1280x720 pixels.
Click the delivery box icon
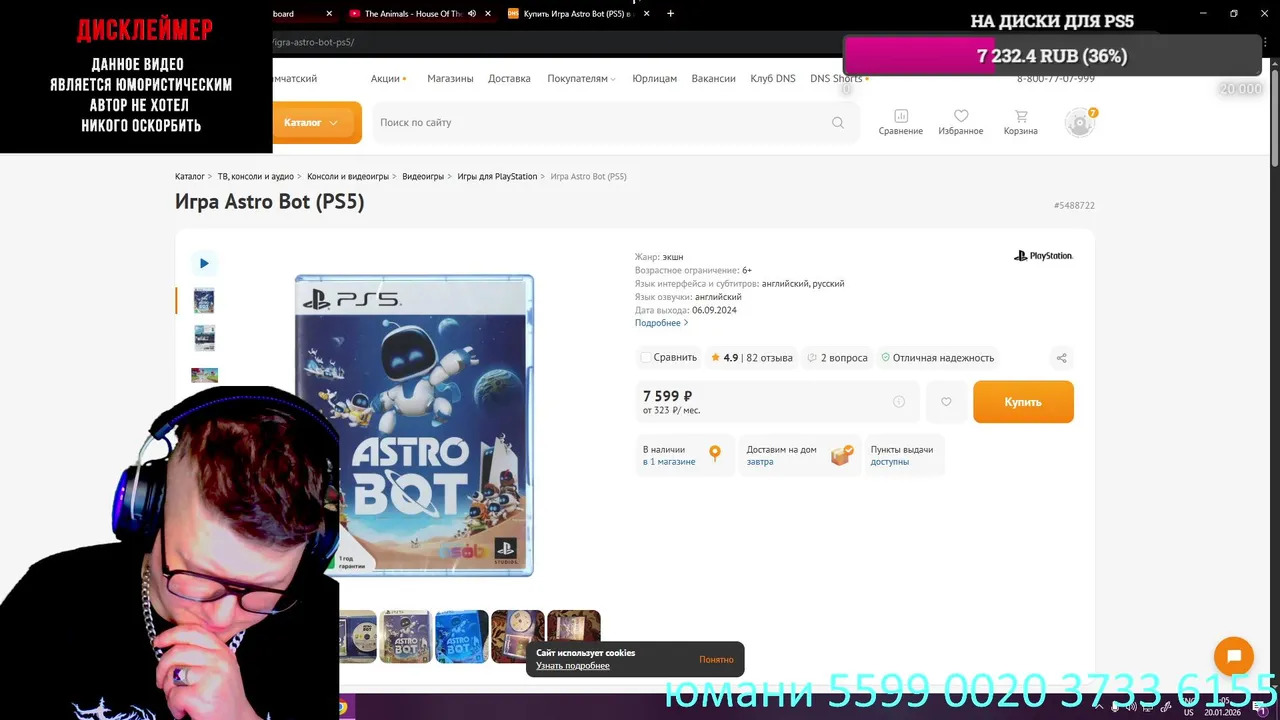(x=842, y=455)
